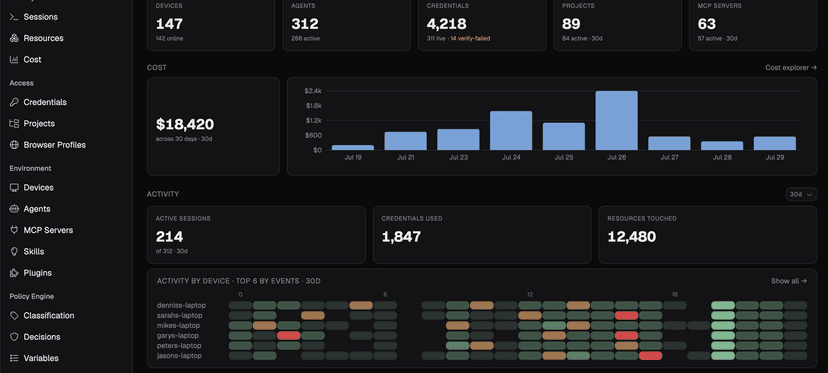This screenshot has width=828, height=373.
Task: Open the Cost explorer link
Action: 791,68
